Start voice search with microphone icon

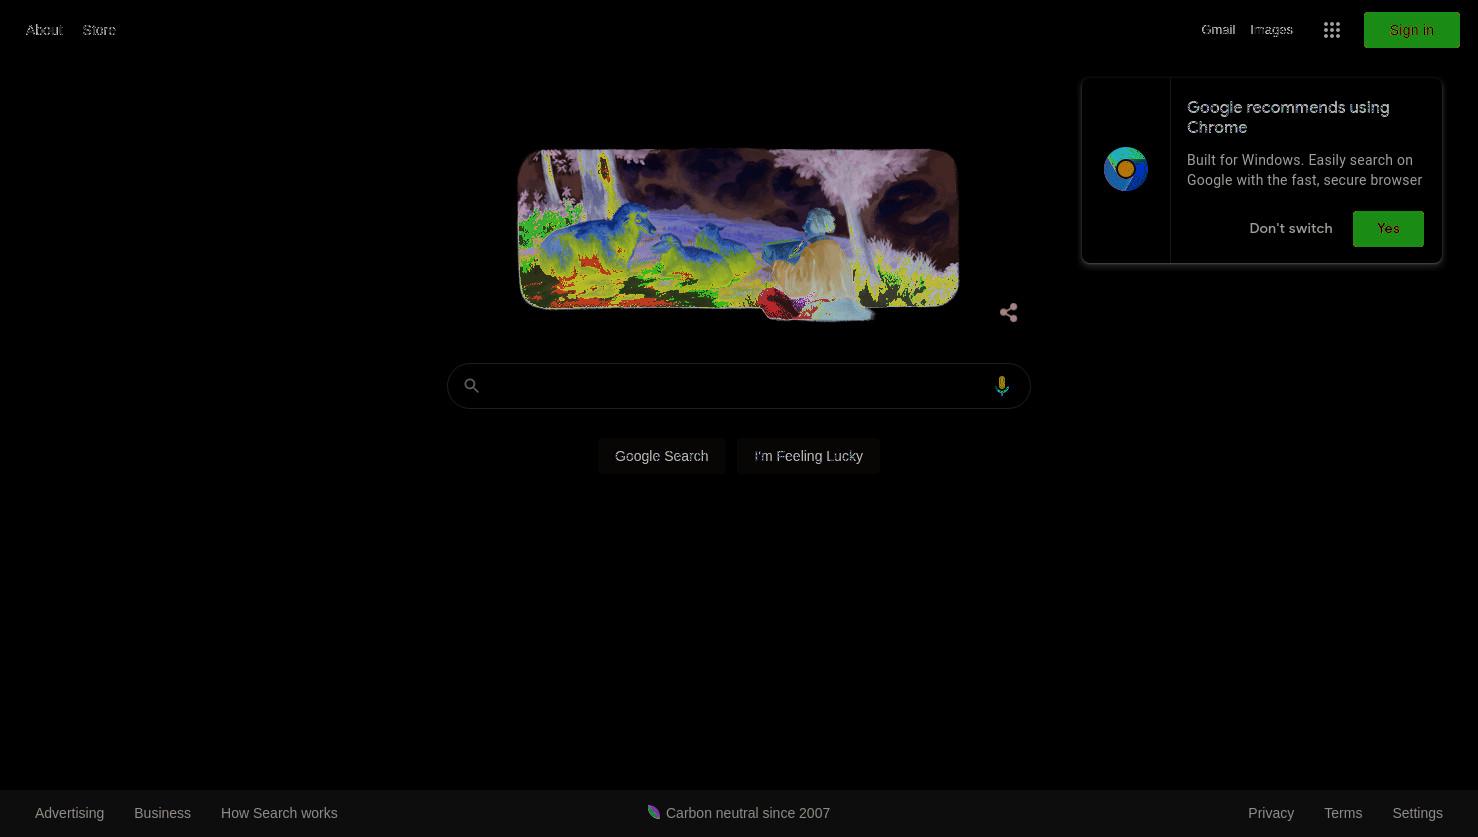(x=1002, y=386)
